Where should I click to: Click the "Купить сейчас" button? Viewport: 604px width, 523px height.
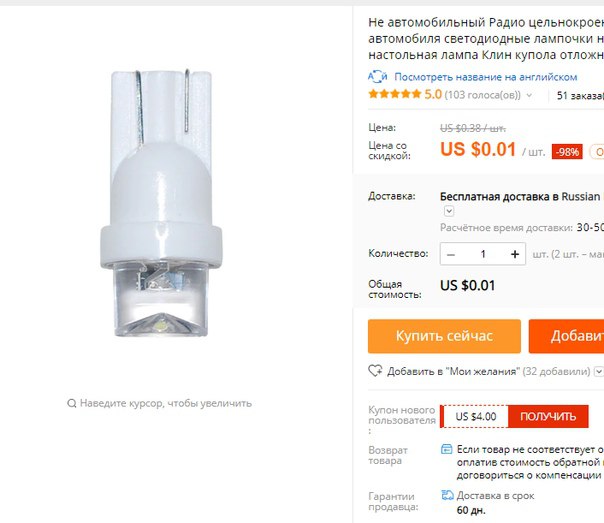click(x=444, y=336)
